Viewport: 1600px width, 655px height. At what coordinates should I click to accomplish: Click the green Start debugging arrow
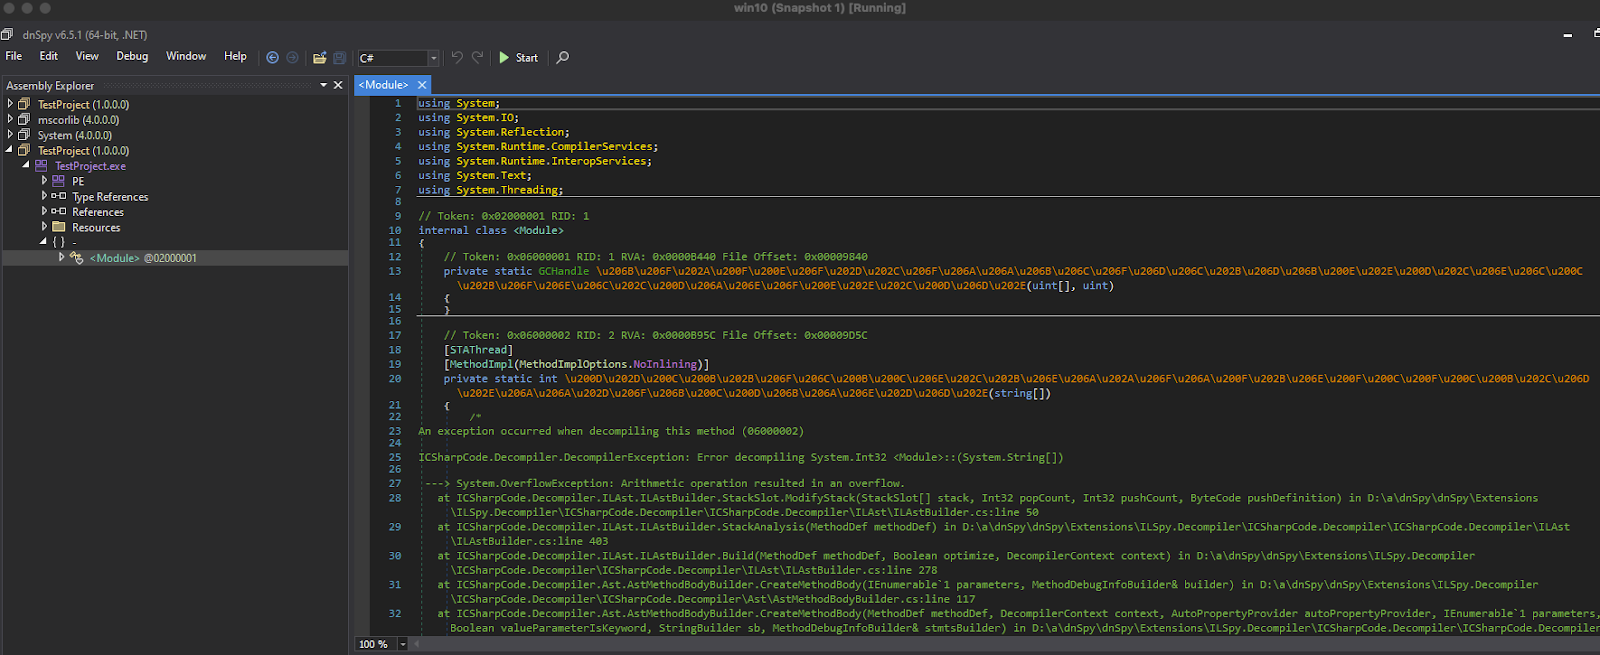click(504, 58)
